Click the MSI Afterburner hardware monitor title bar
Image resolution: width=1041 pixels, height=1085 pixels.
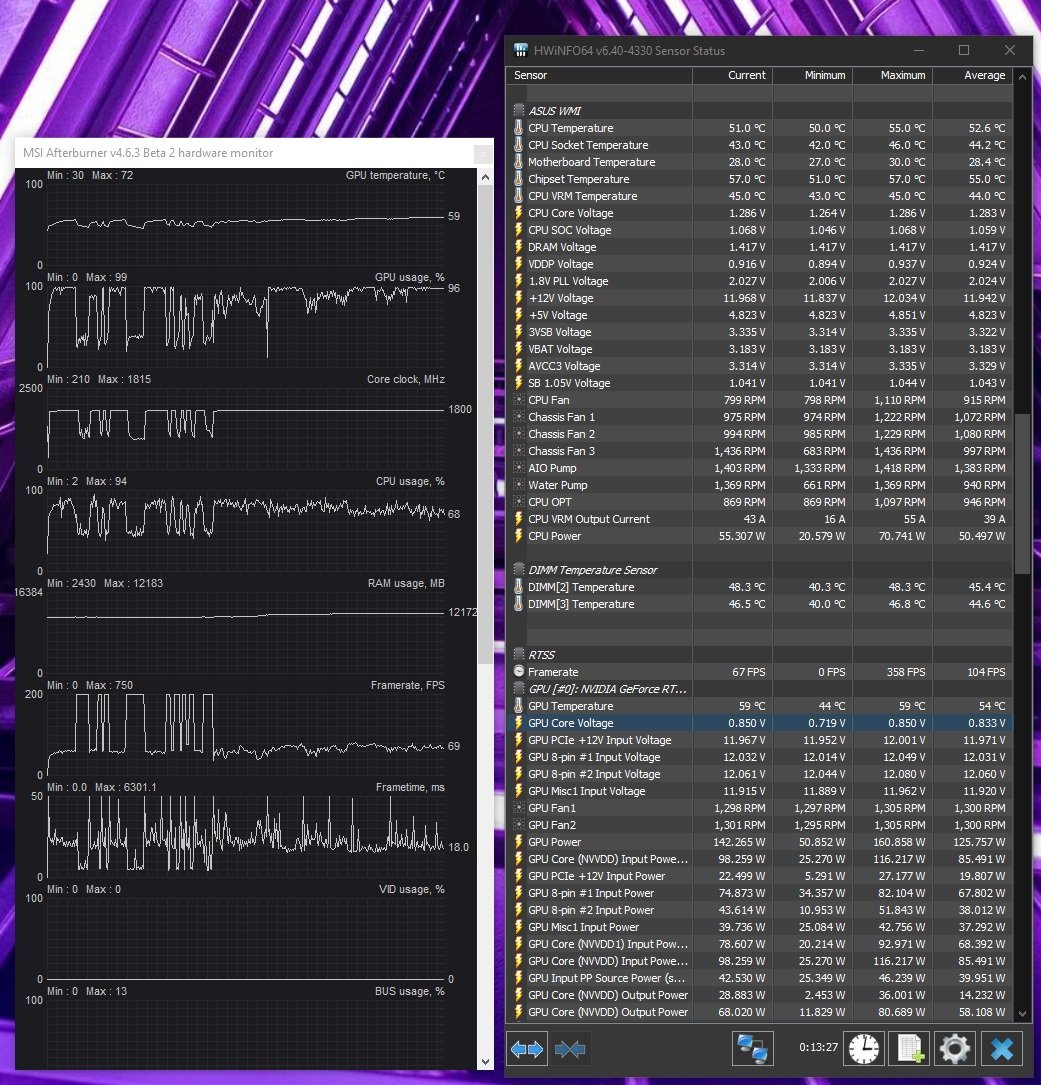[x=254, y=153]
